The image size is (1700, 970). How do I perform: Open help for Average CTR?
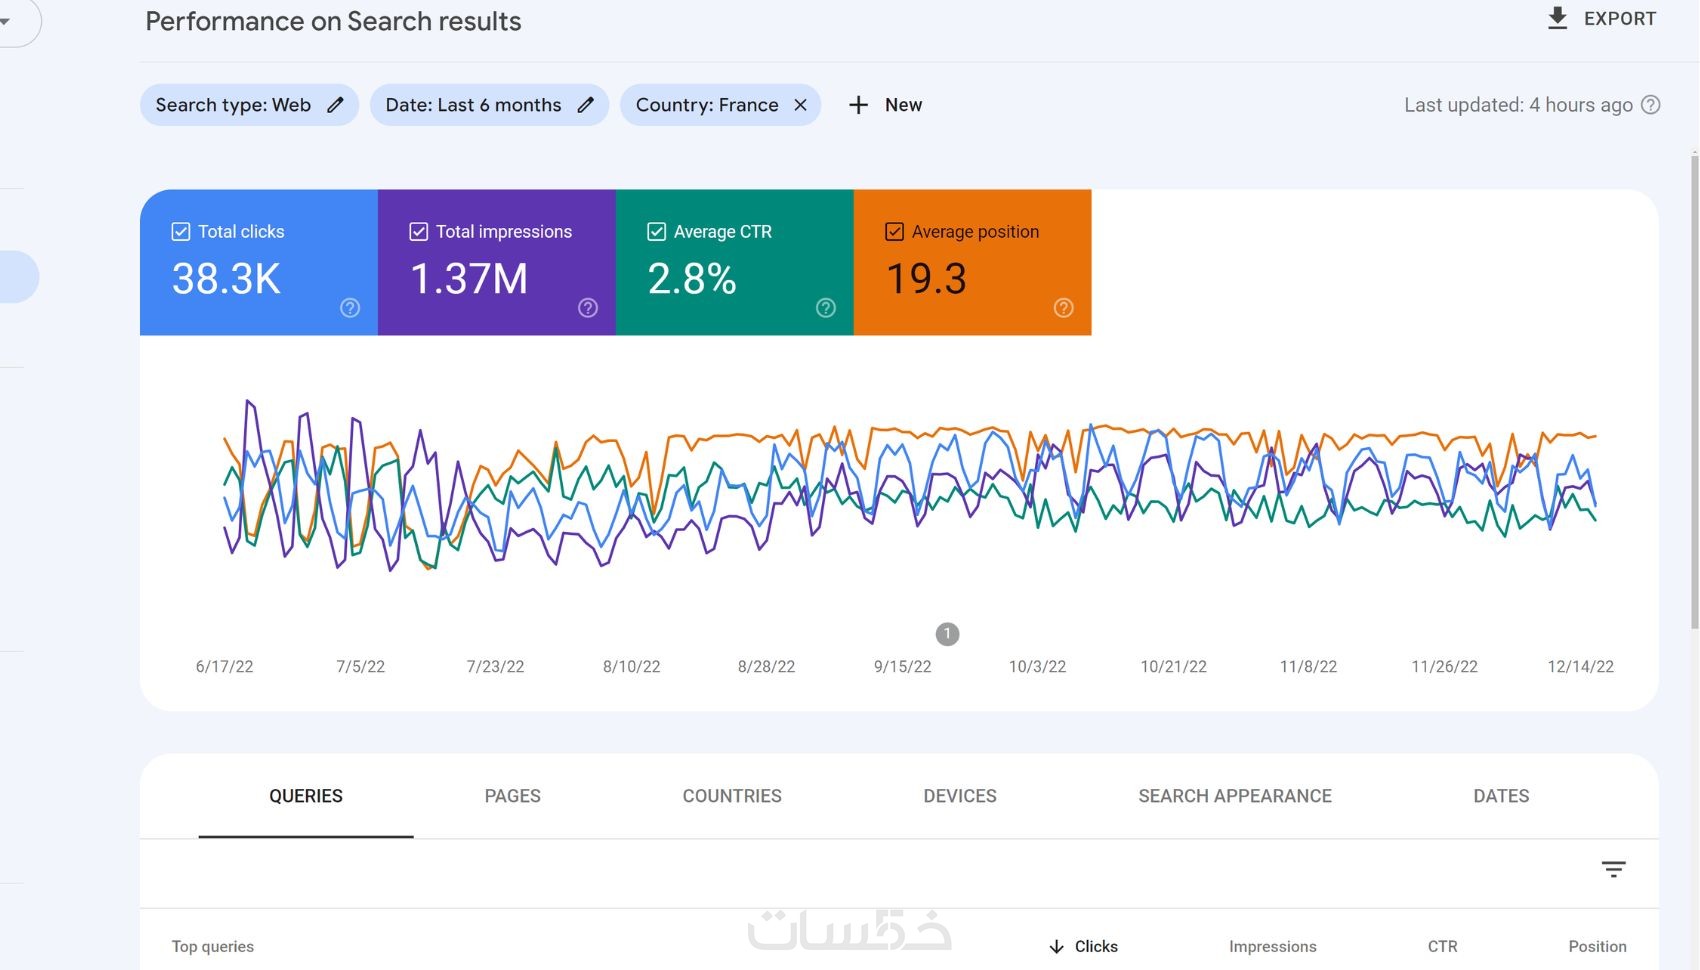[826, 308]
